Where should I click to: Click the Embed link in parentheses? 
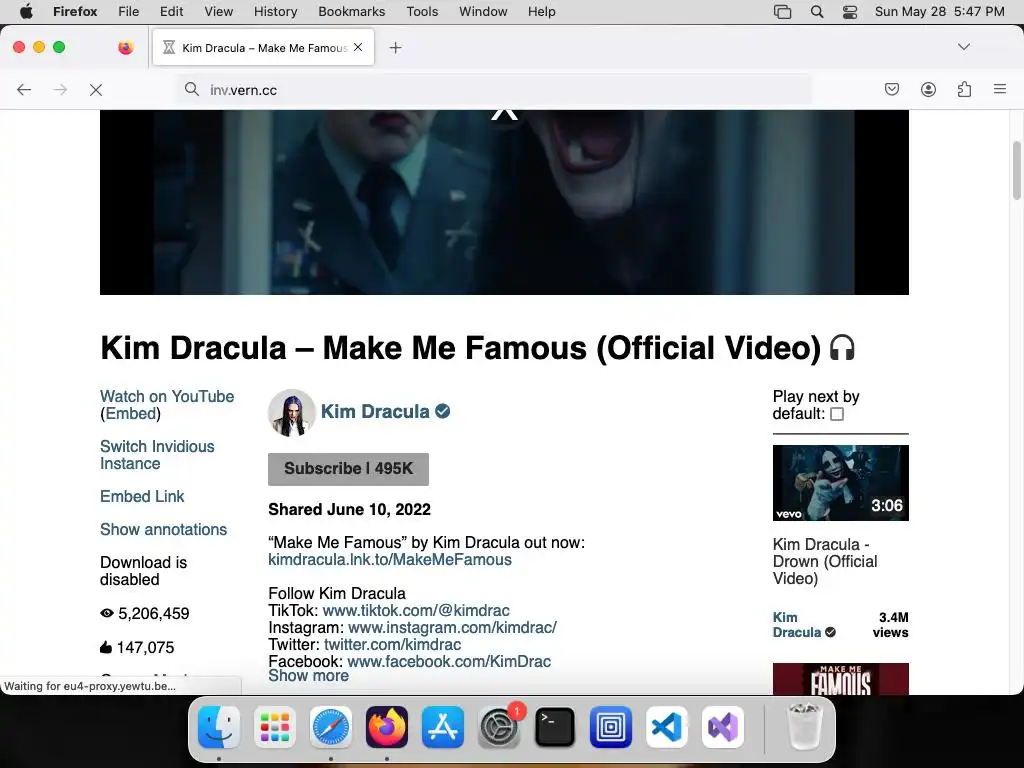(131, 413)
